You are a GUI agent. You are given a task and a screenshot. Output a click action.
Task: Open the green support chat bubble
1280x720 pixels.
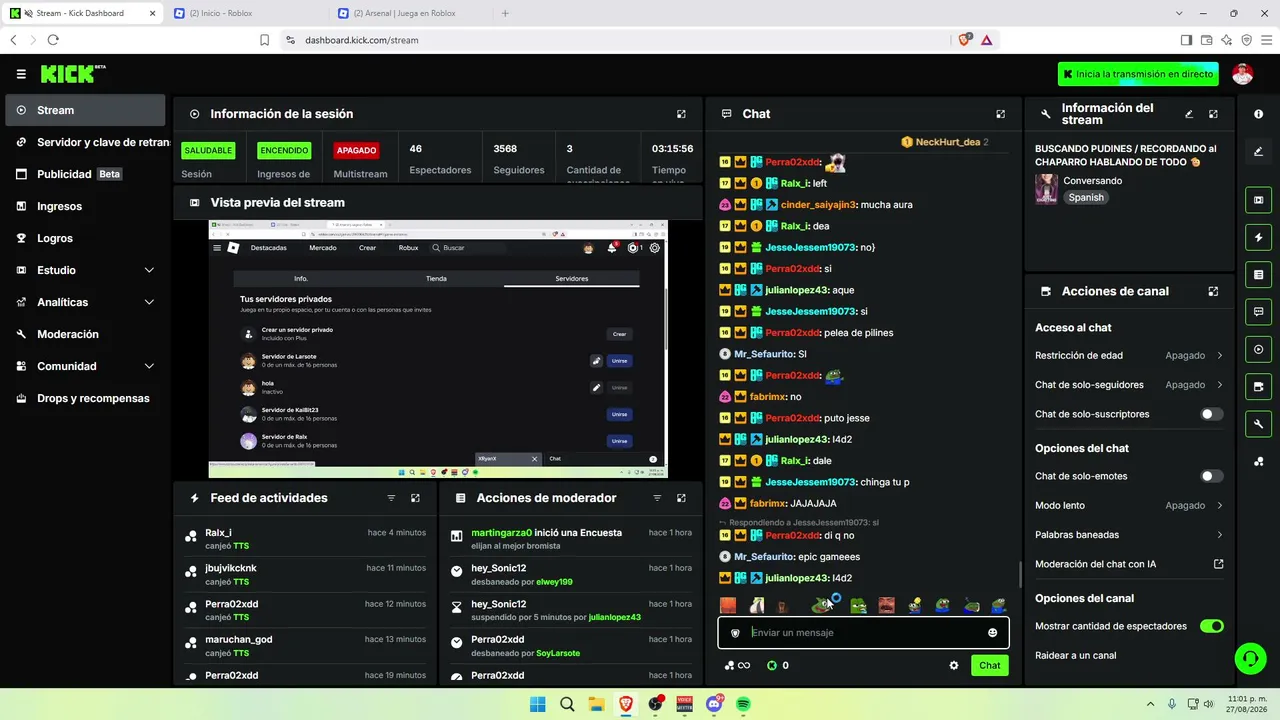1250,658
